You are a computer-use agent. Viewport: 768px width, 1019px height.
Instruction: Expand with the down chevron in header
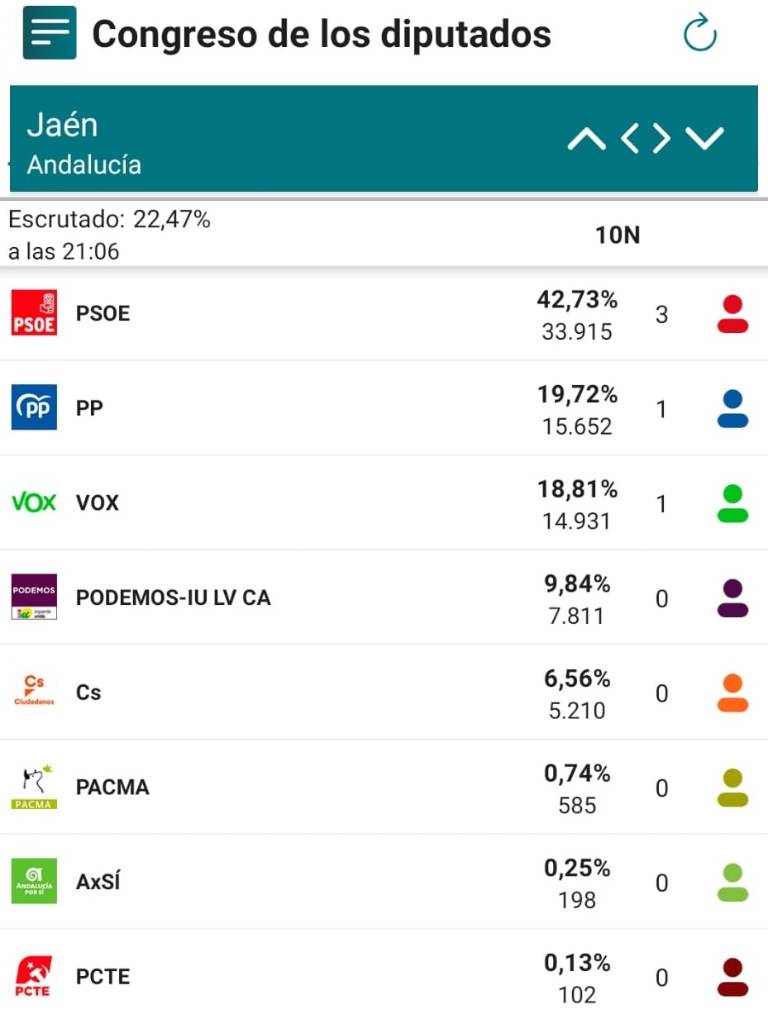pyautogui.click(x=705, y=138)
